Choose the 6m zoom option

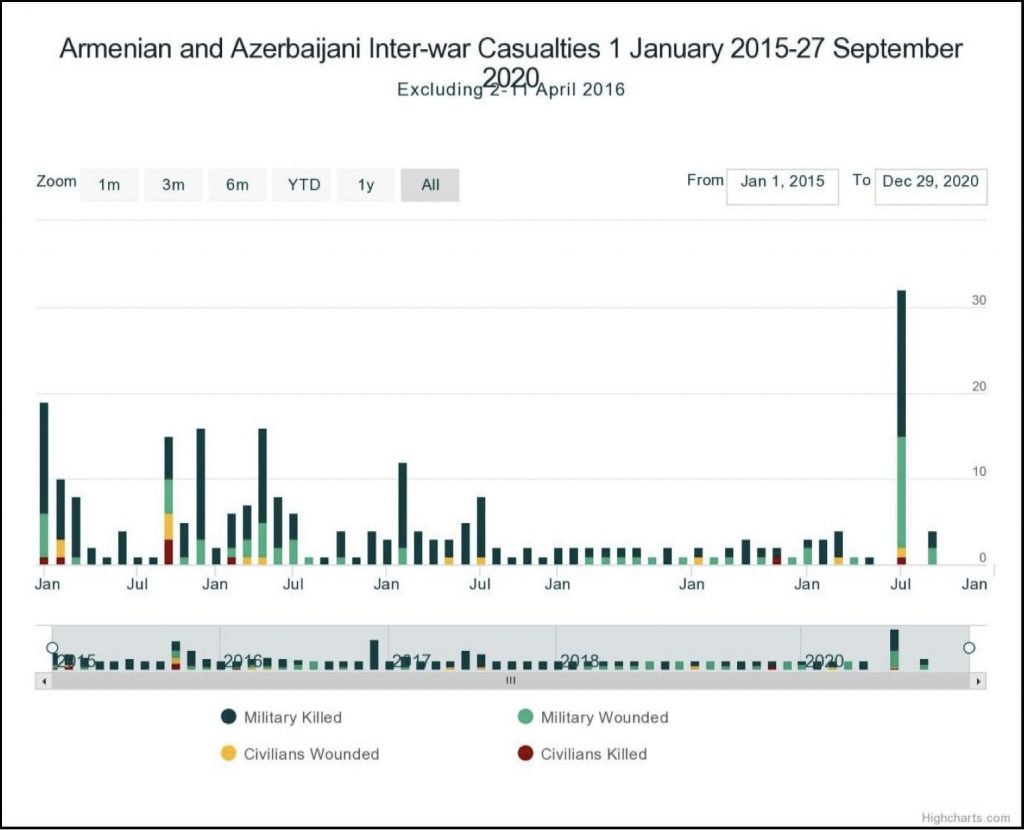pyautogui.click(x=237, y=185)
